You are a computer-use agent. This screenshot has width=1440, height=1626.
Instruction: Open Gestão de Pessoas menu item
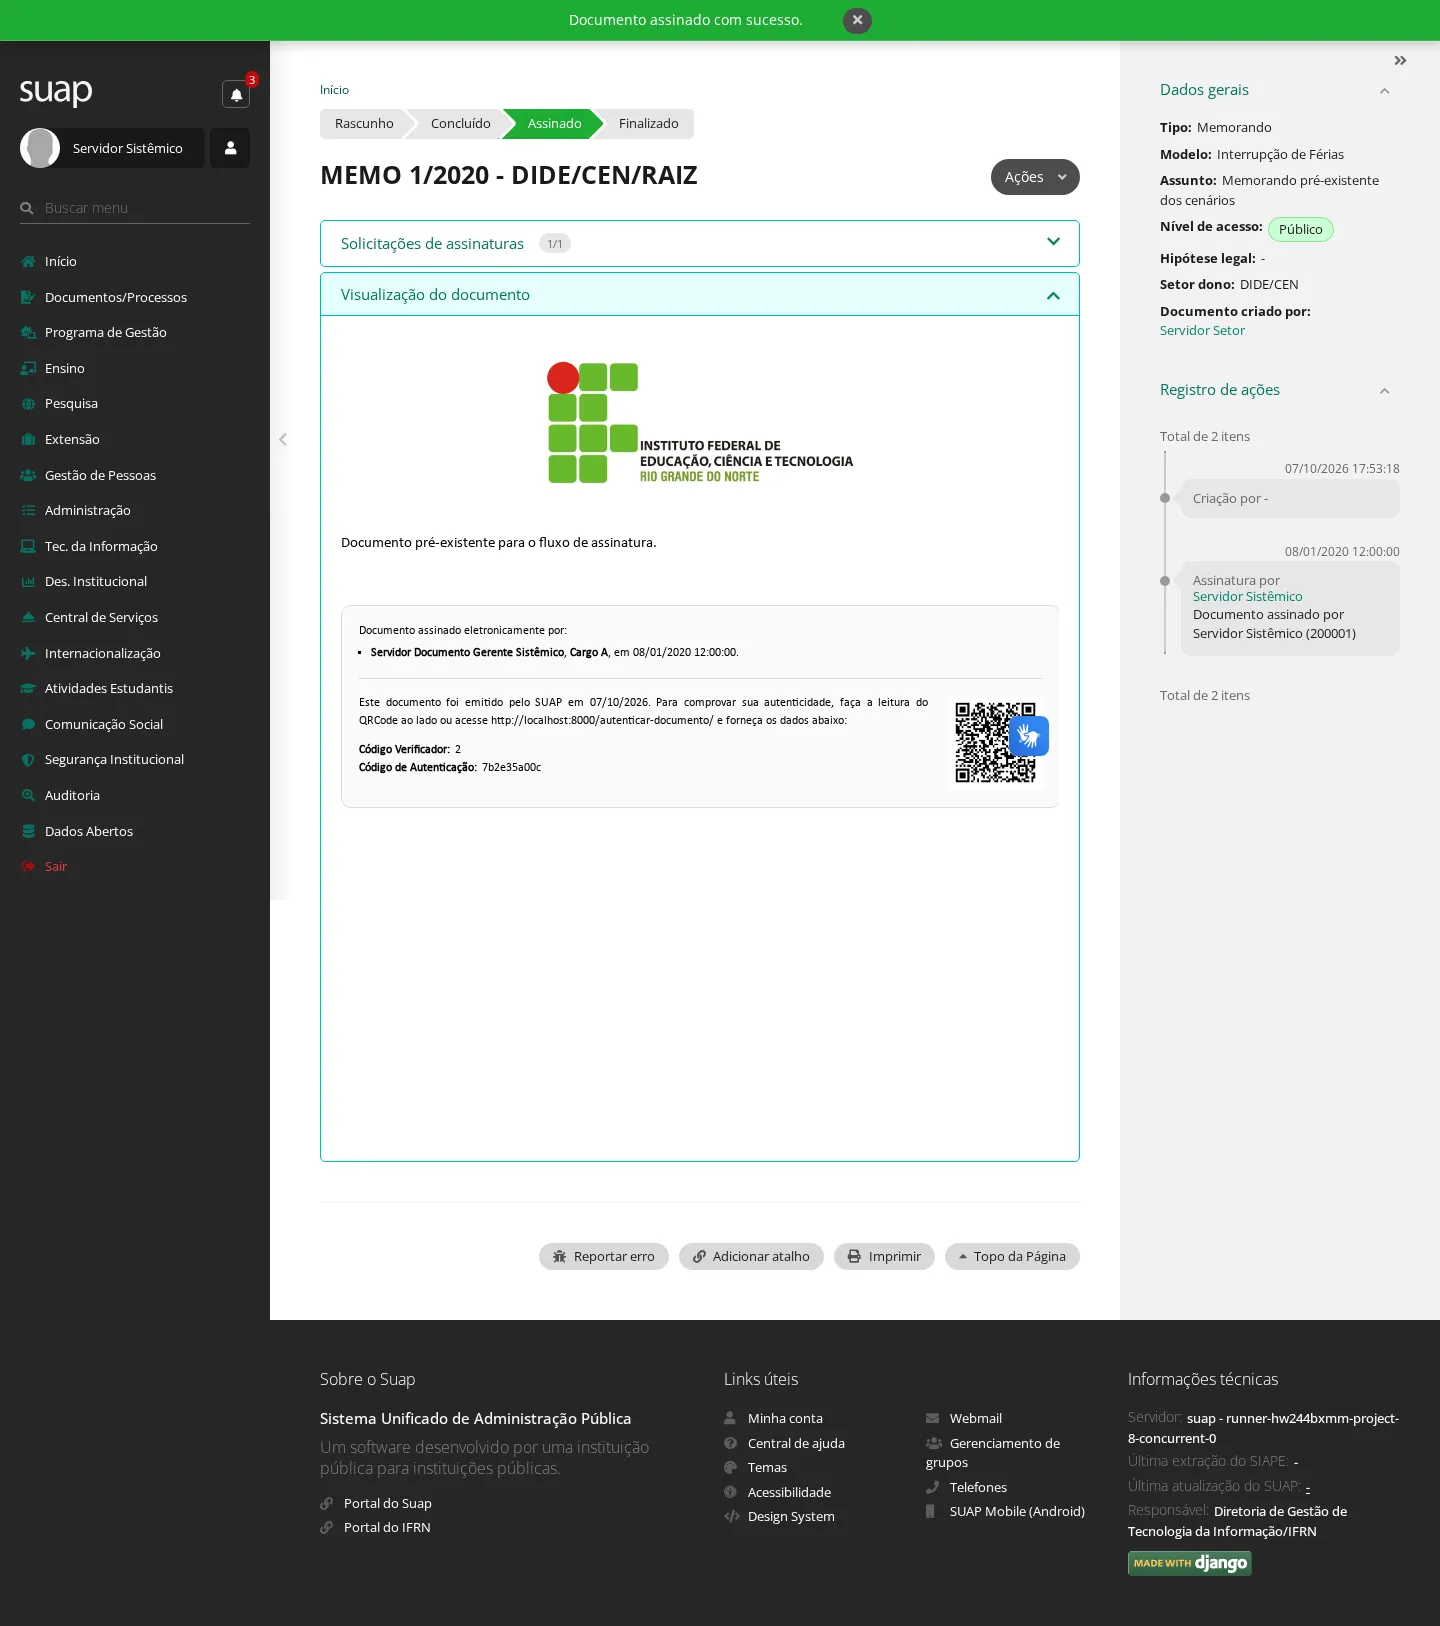click(100, 475)
